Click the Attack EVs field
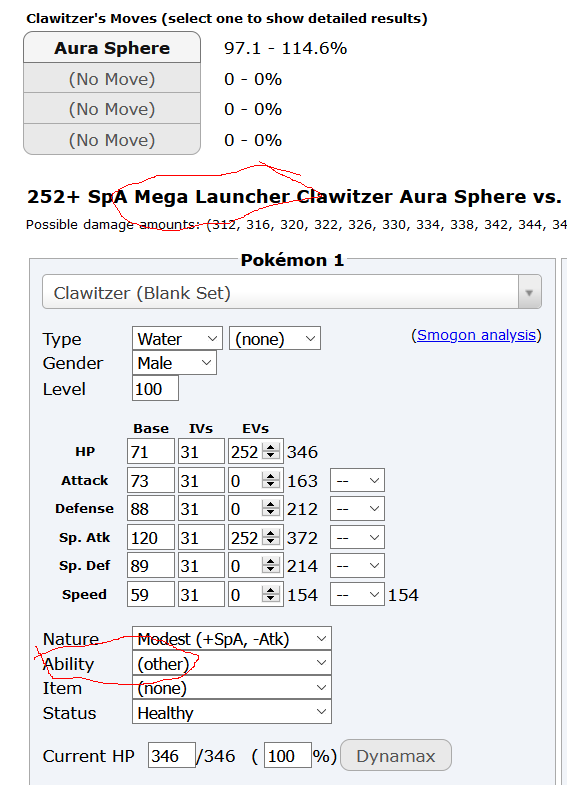 point(255,481)
